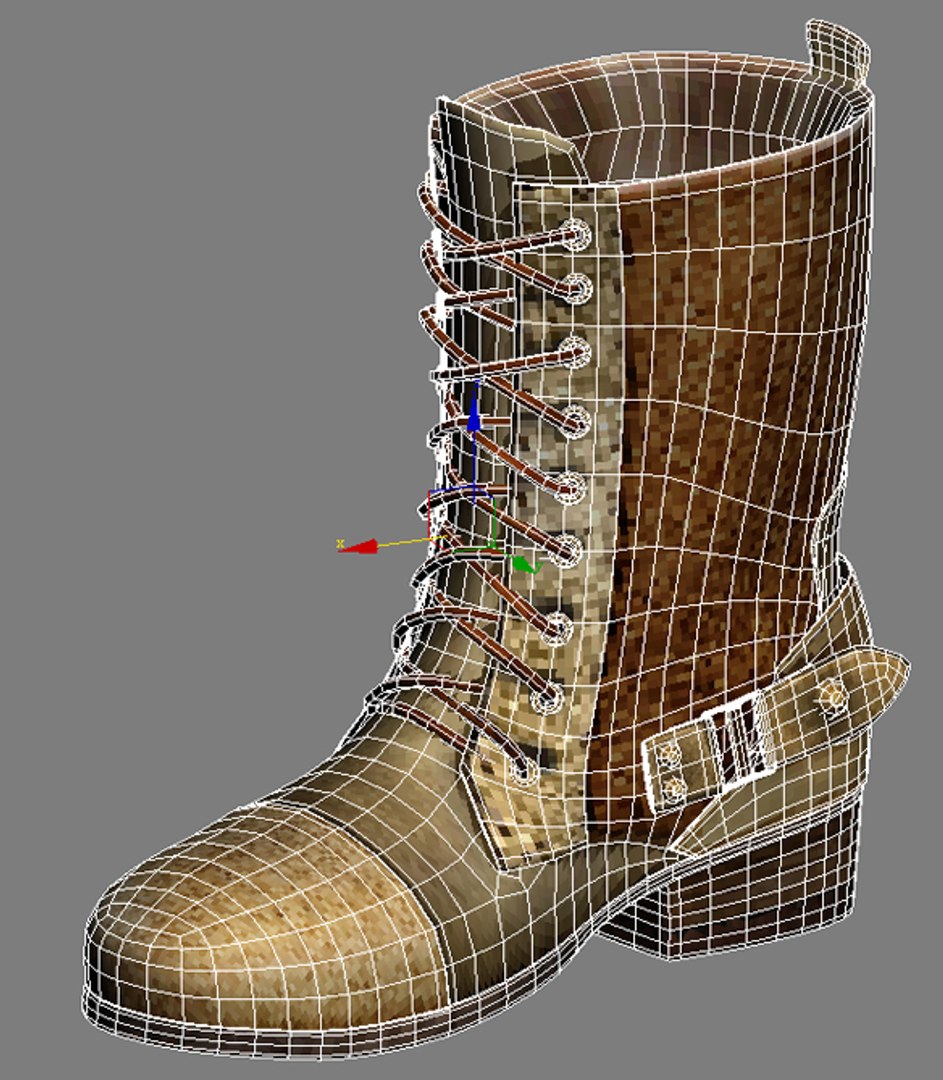Click the green Y-axis arrow of the gizmo

(525, 565)
